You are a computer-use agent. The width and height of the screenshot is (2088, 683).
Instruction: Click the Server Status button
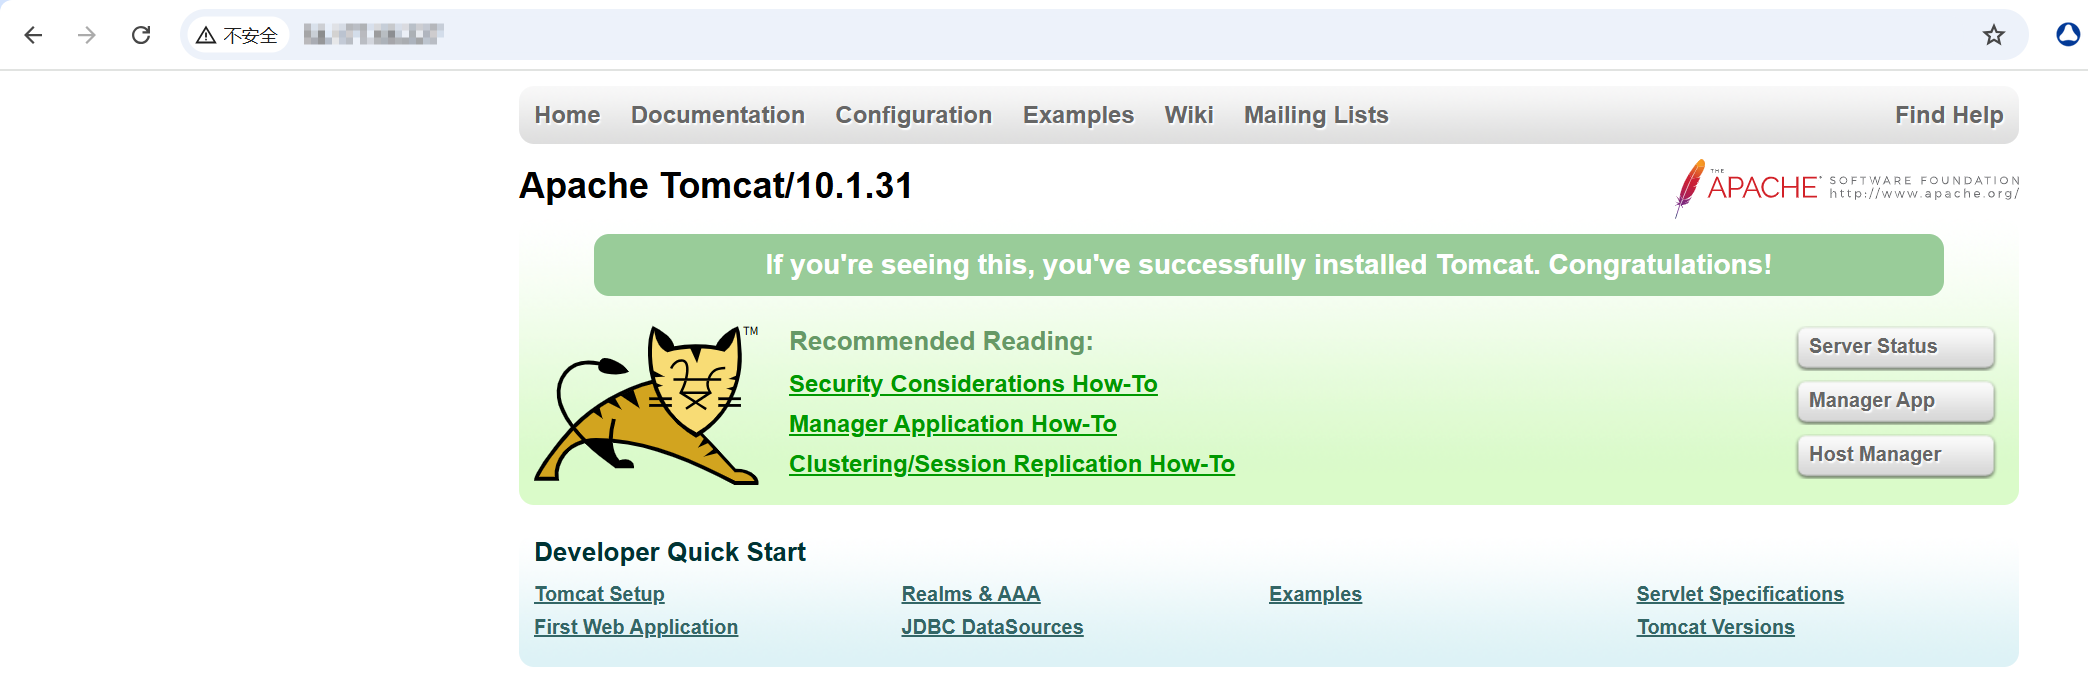pos(1895,347)
